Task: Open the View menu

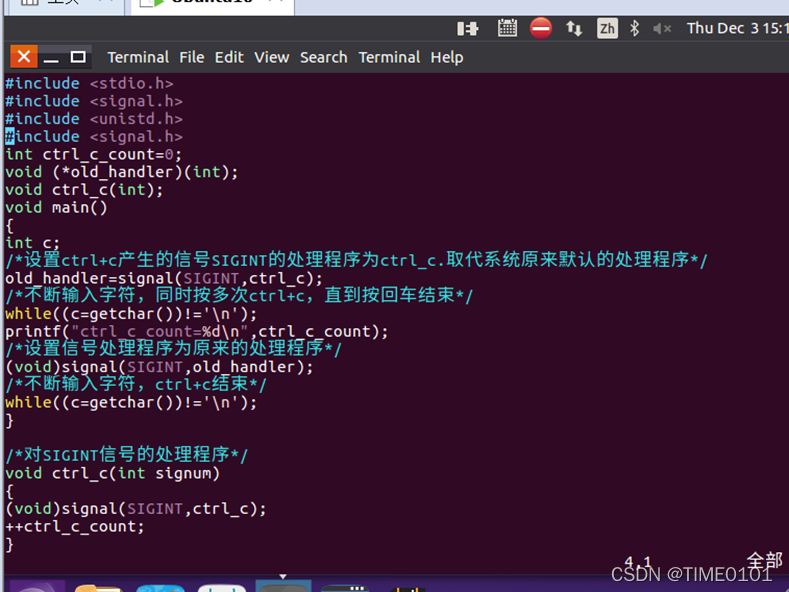Action: (272, 57)
